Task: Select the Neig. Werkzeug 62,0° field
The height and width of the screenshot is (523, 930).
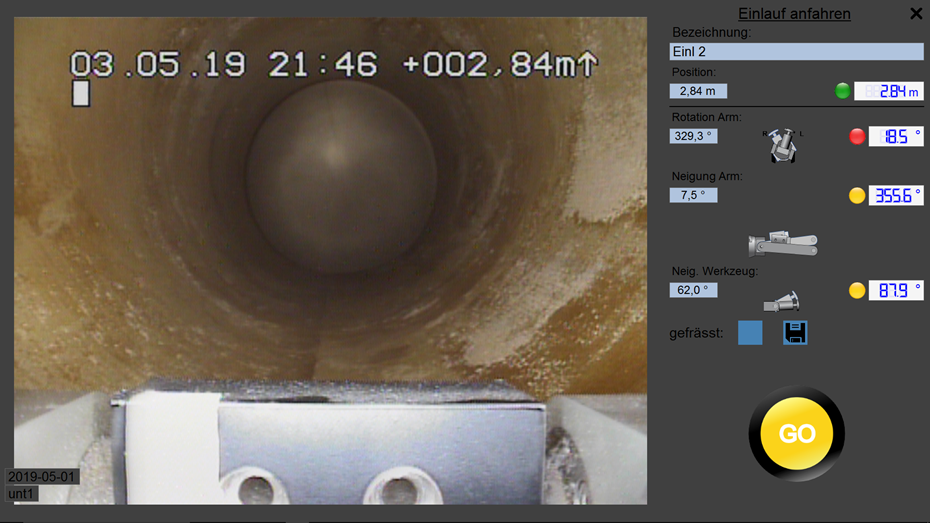Action: point(693,290)
